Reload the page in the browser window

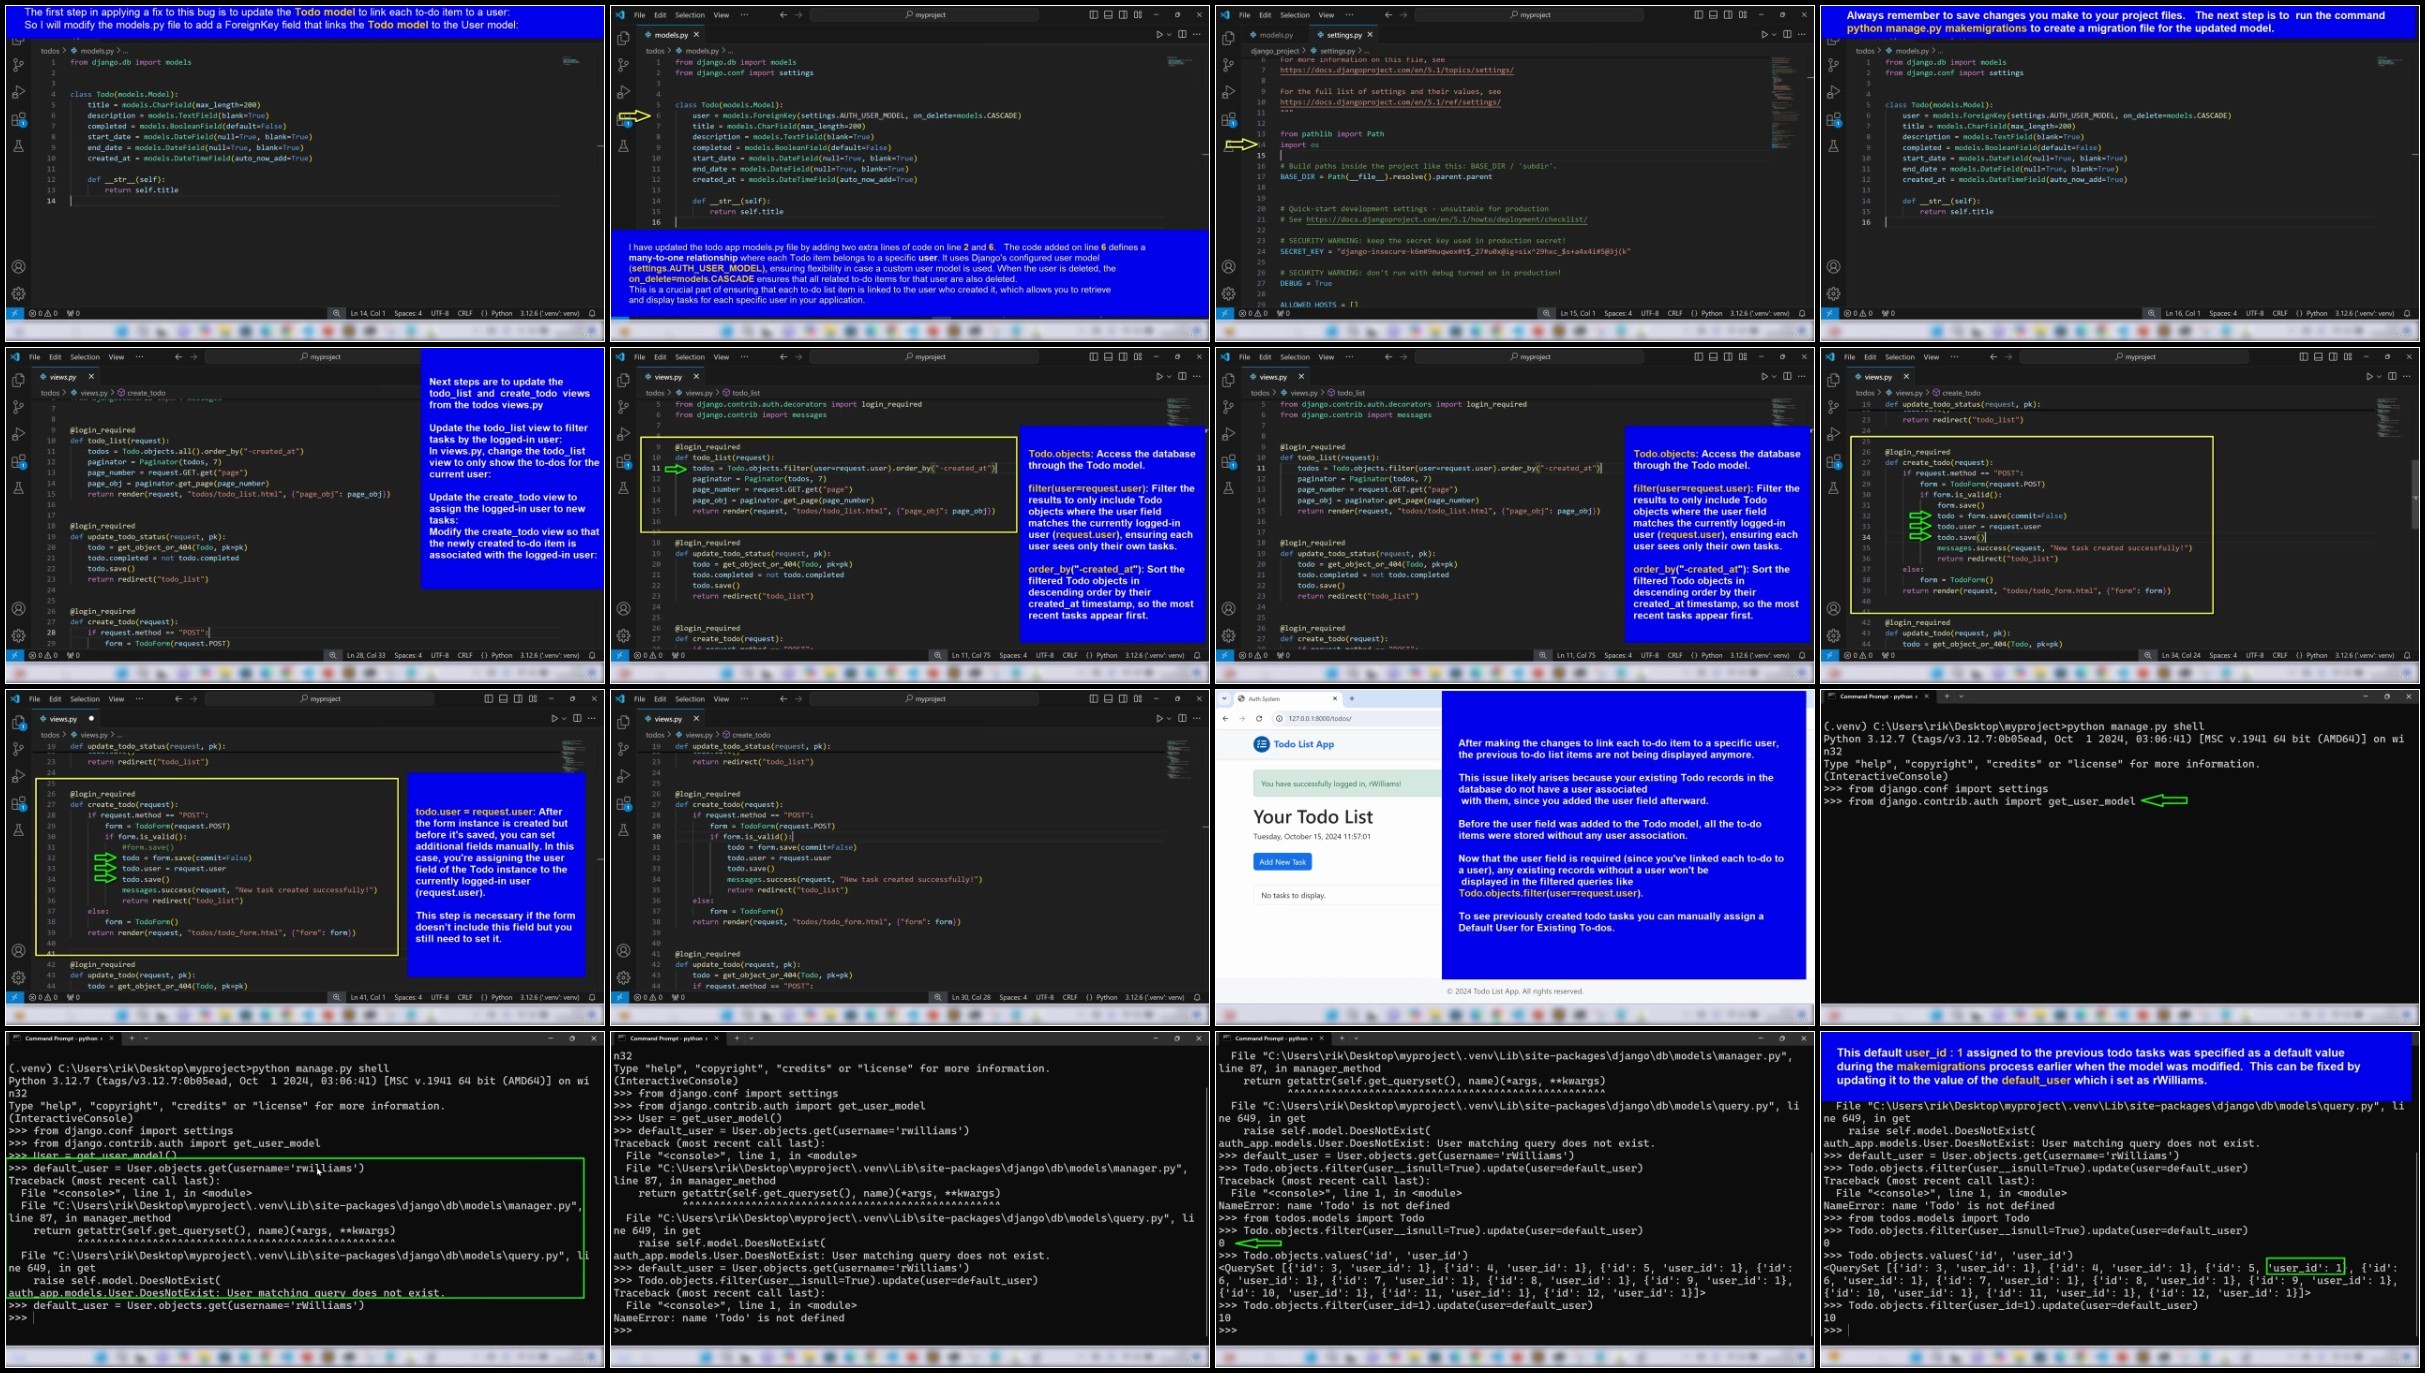coord(1259,719)
